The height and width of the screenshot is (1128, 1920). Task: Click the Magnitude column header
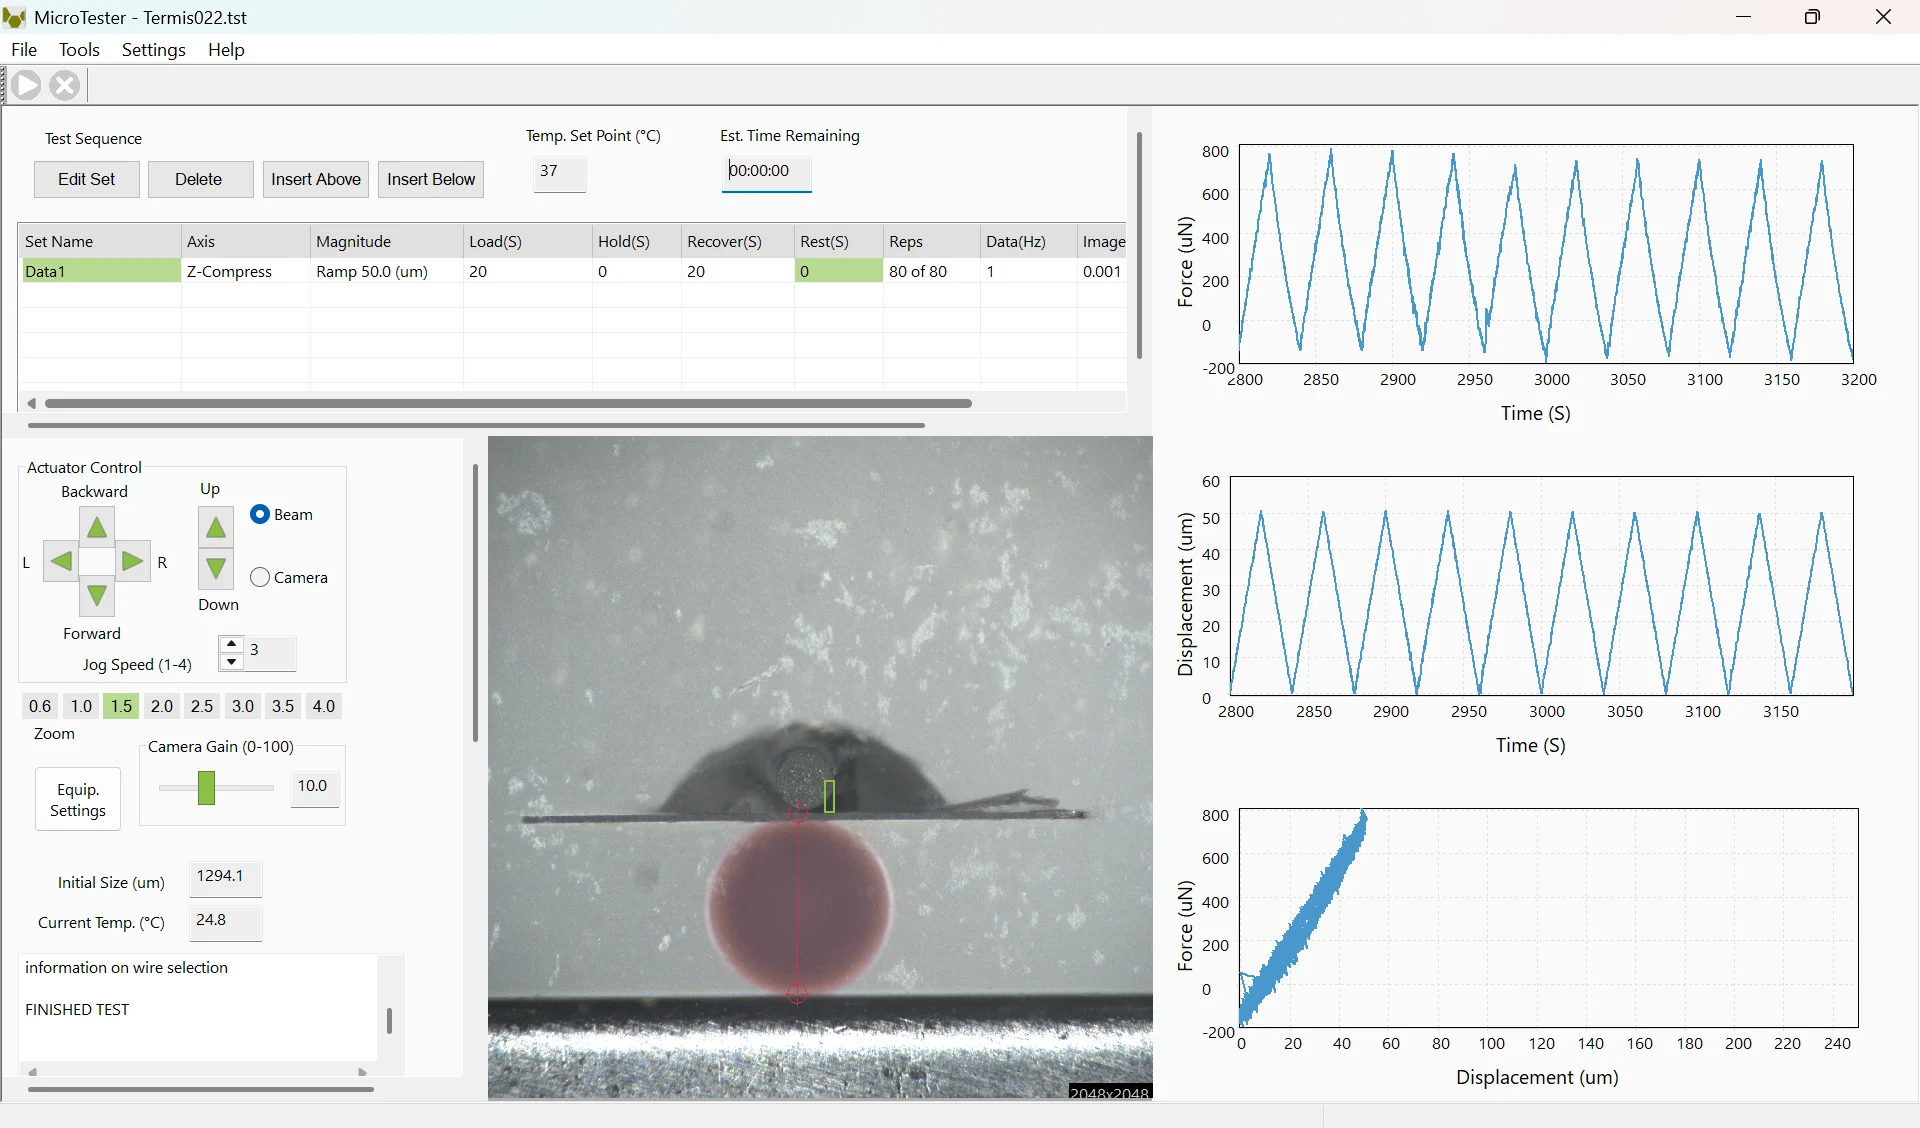[386, 241]
